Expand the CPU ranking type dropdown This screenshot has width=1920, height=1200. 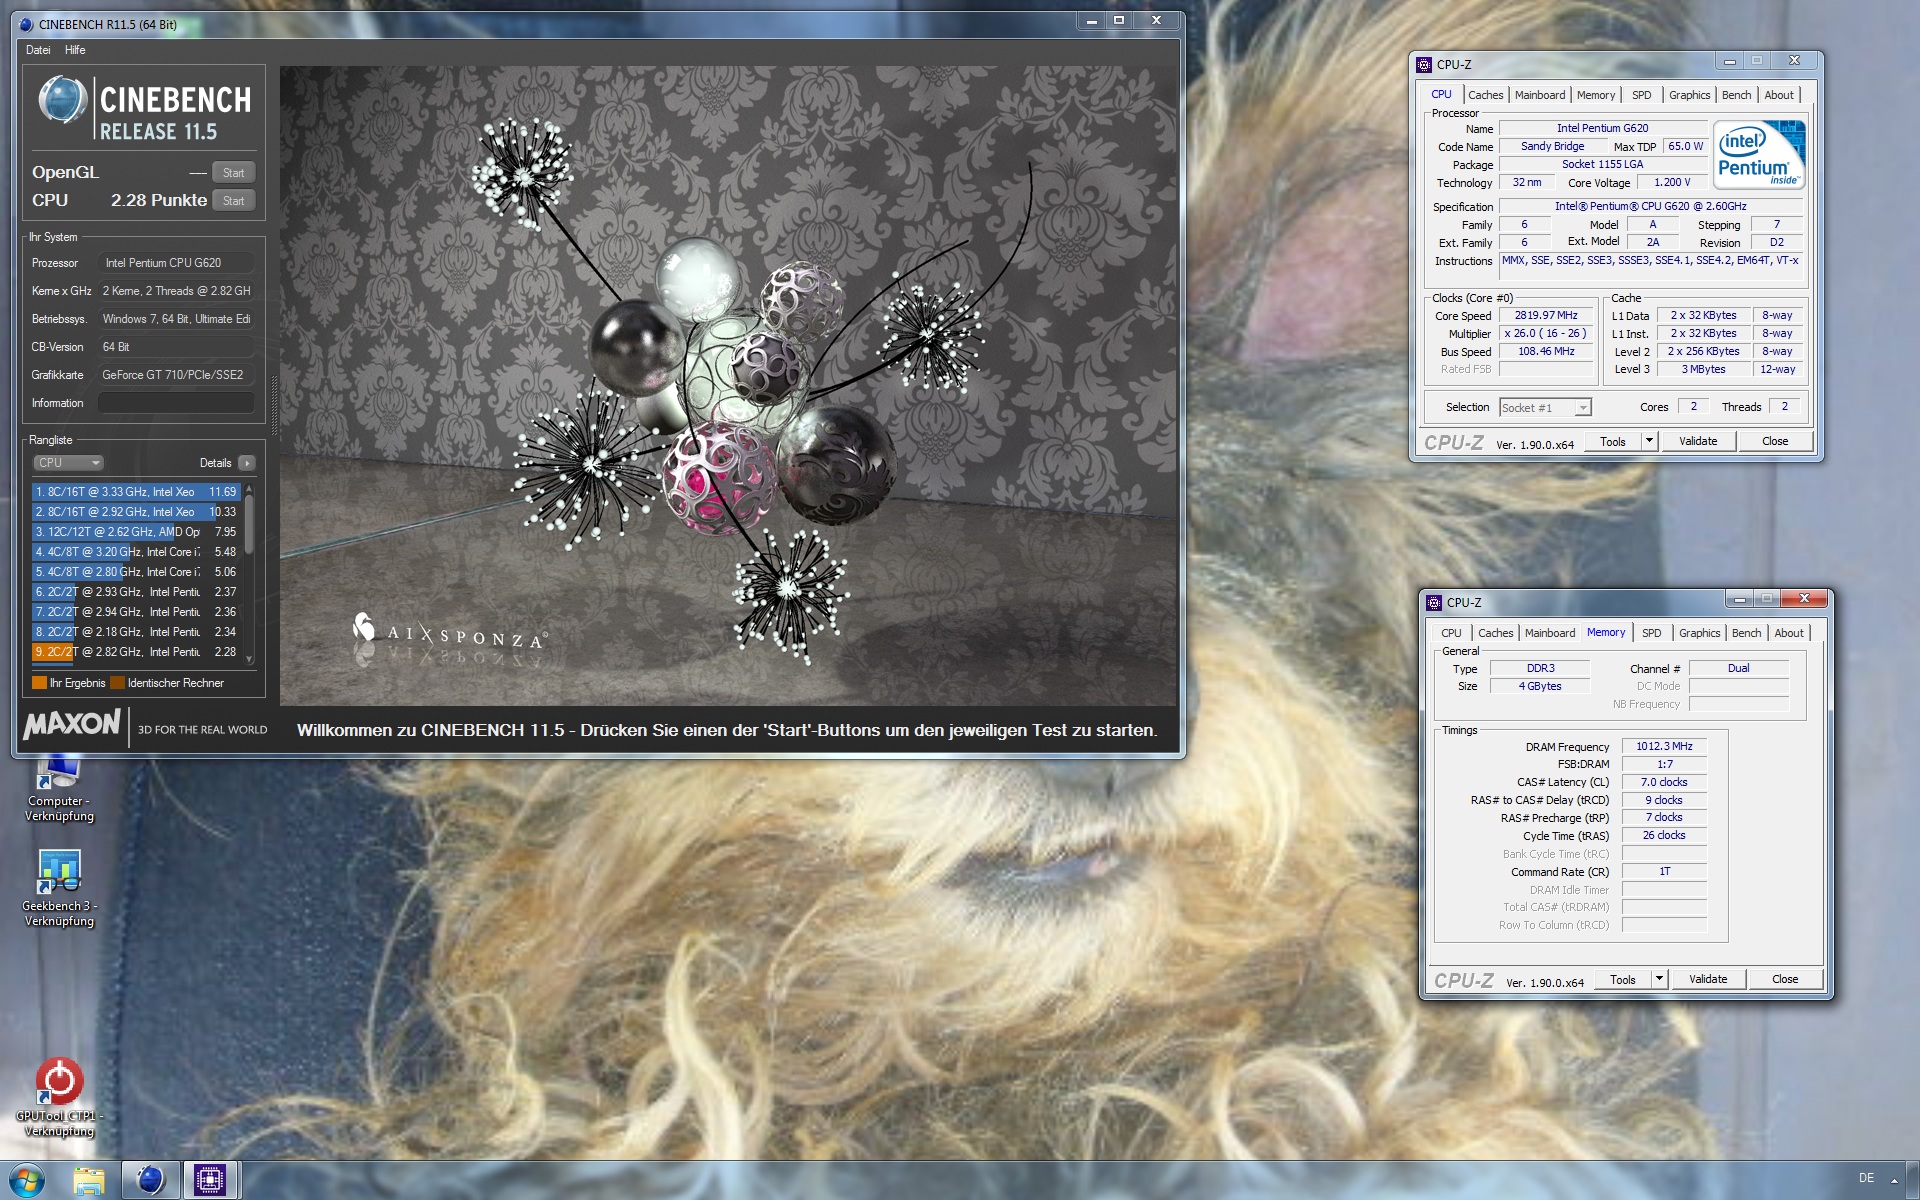[69, 463]
